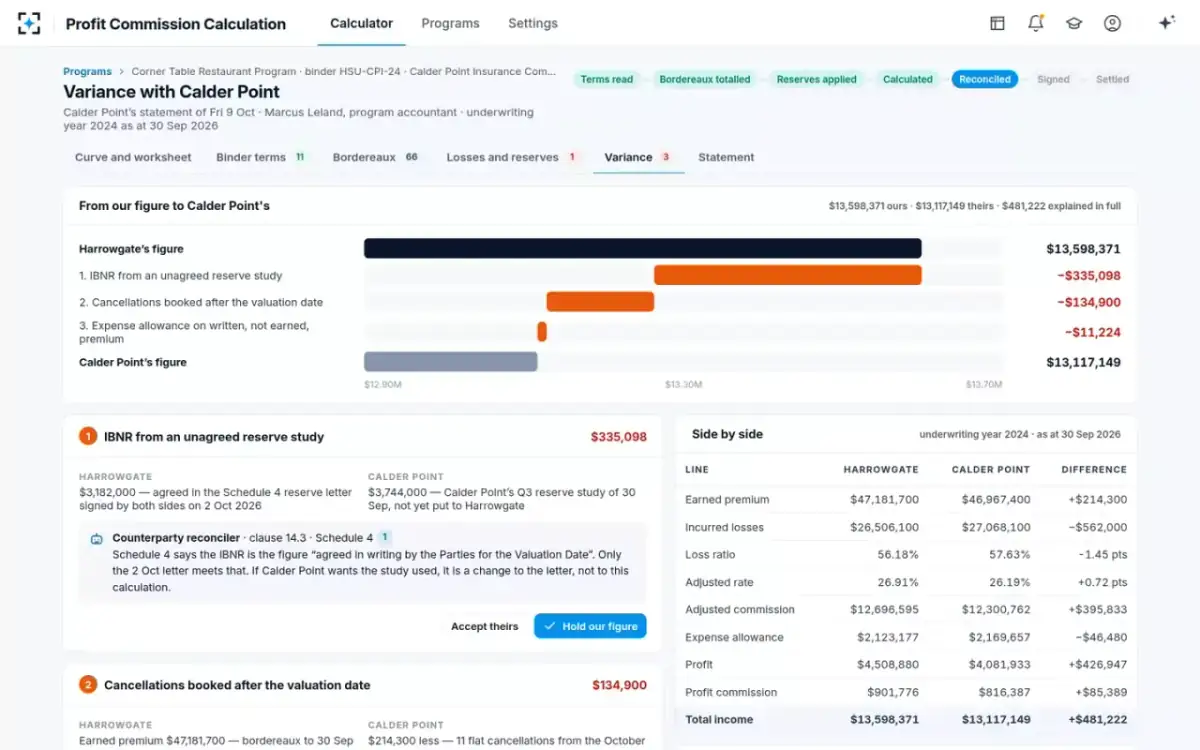This screenshot has height=750, width=1200.
Task: Open the Curve and worksheet tab
Action: (133, 157)
